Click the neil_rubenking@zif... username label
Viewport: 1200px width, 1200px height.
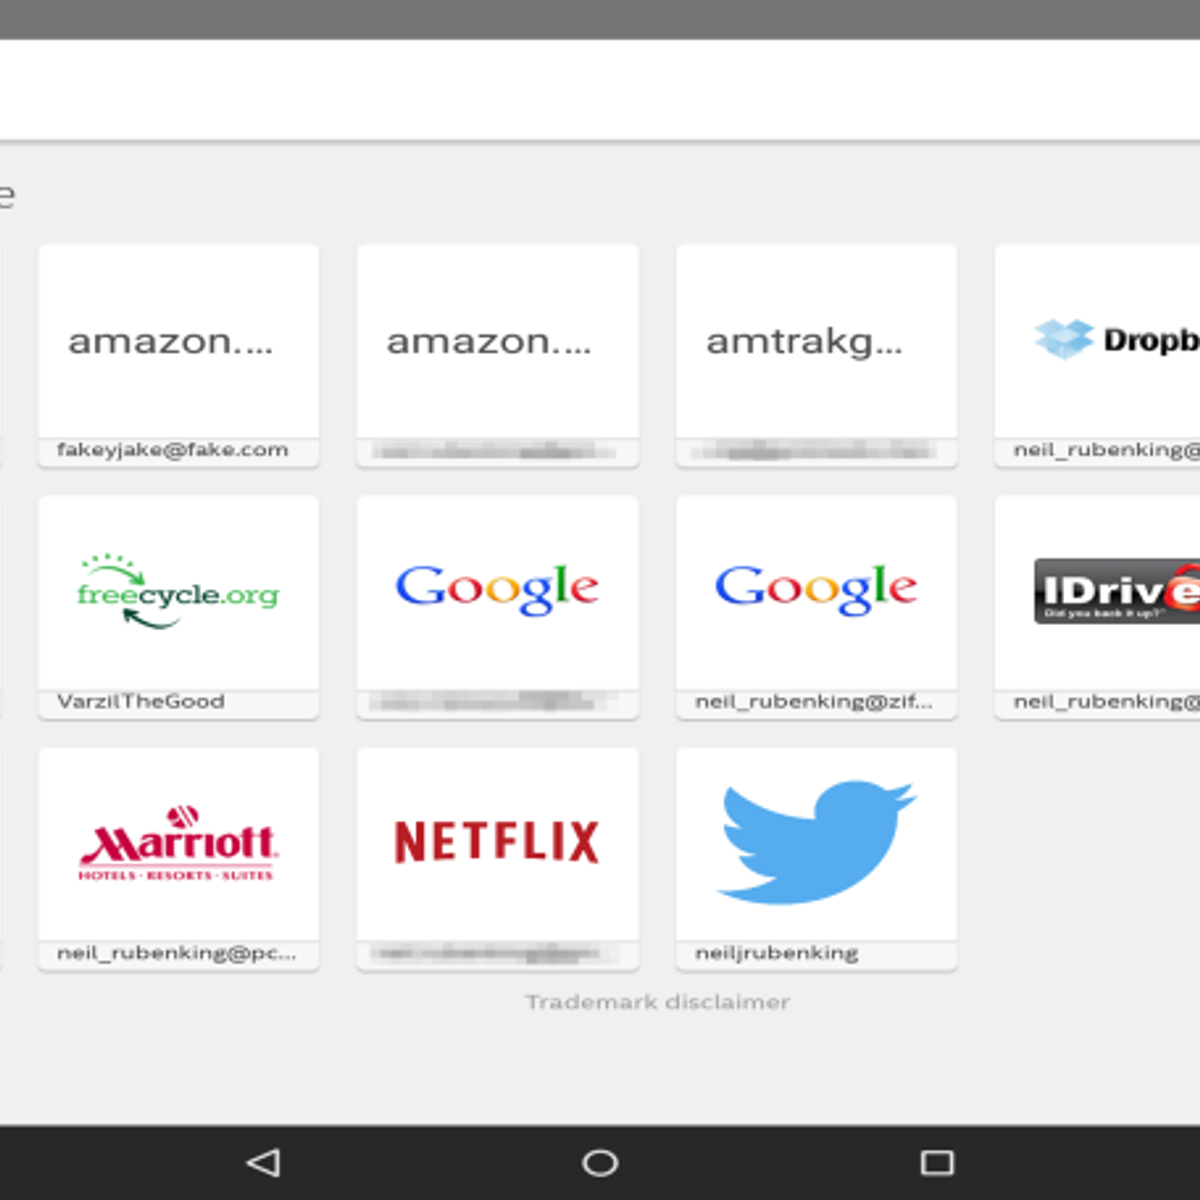coord(814,701)
